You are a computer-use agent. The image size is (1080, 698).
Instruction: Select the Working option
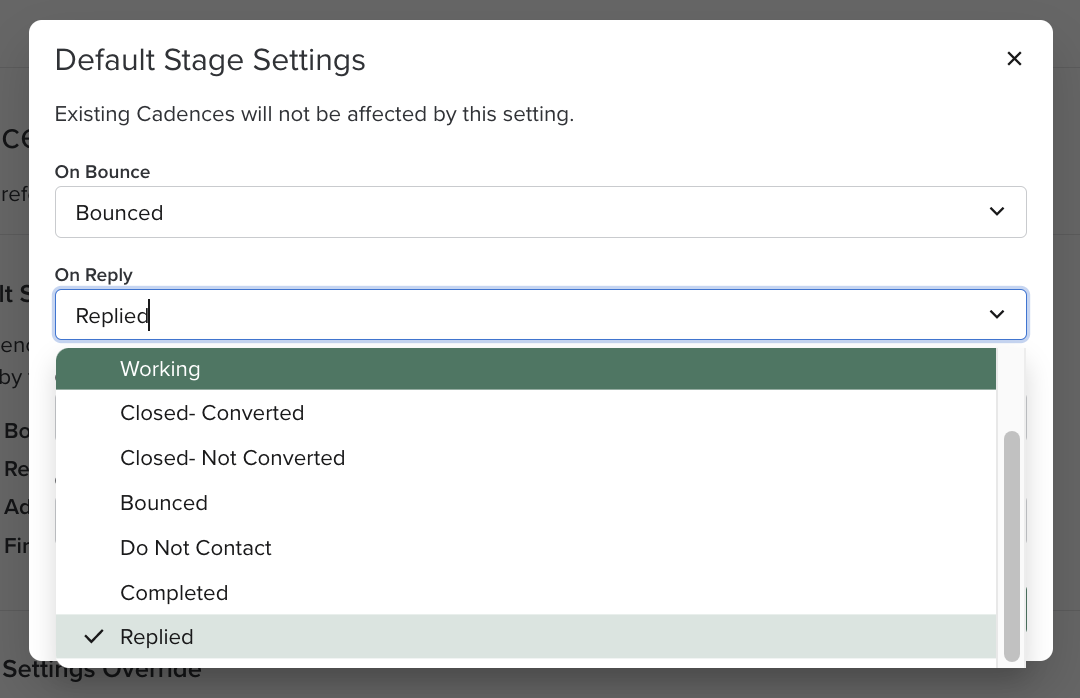point(526,369)
